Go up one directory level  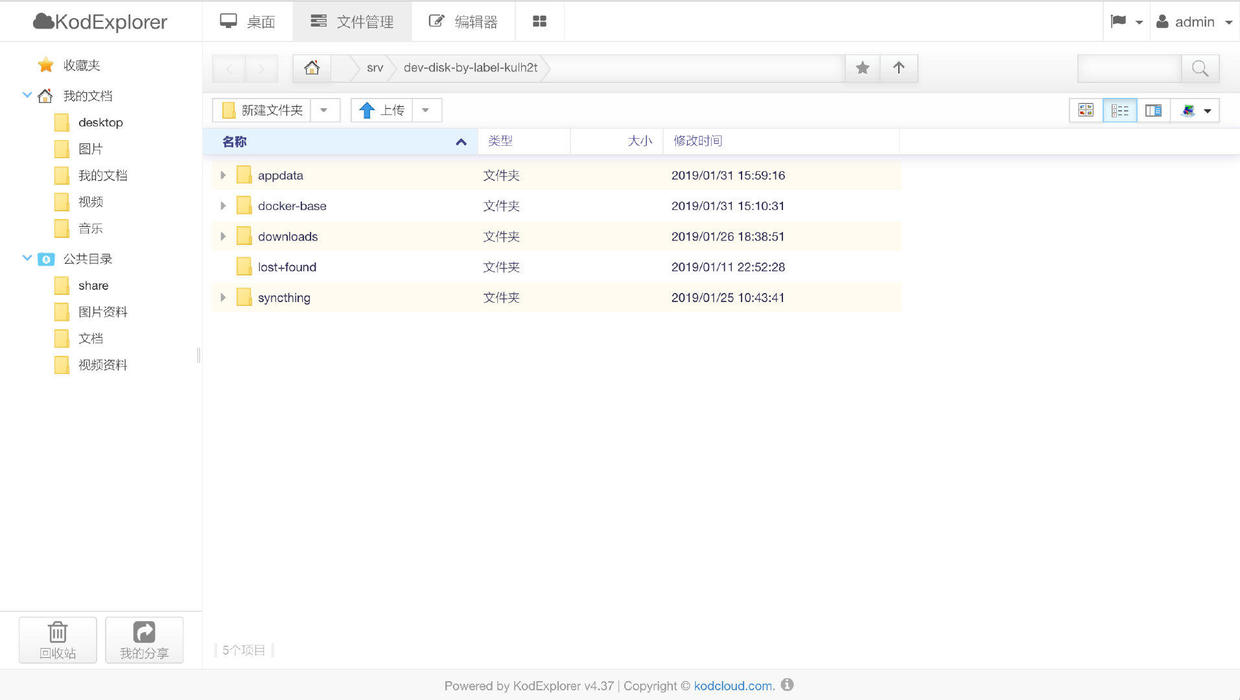(899, 68)
